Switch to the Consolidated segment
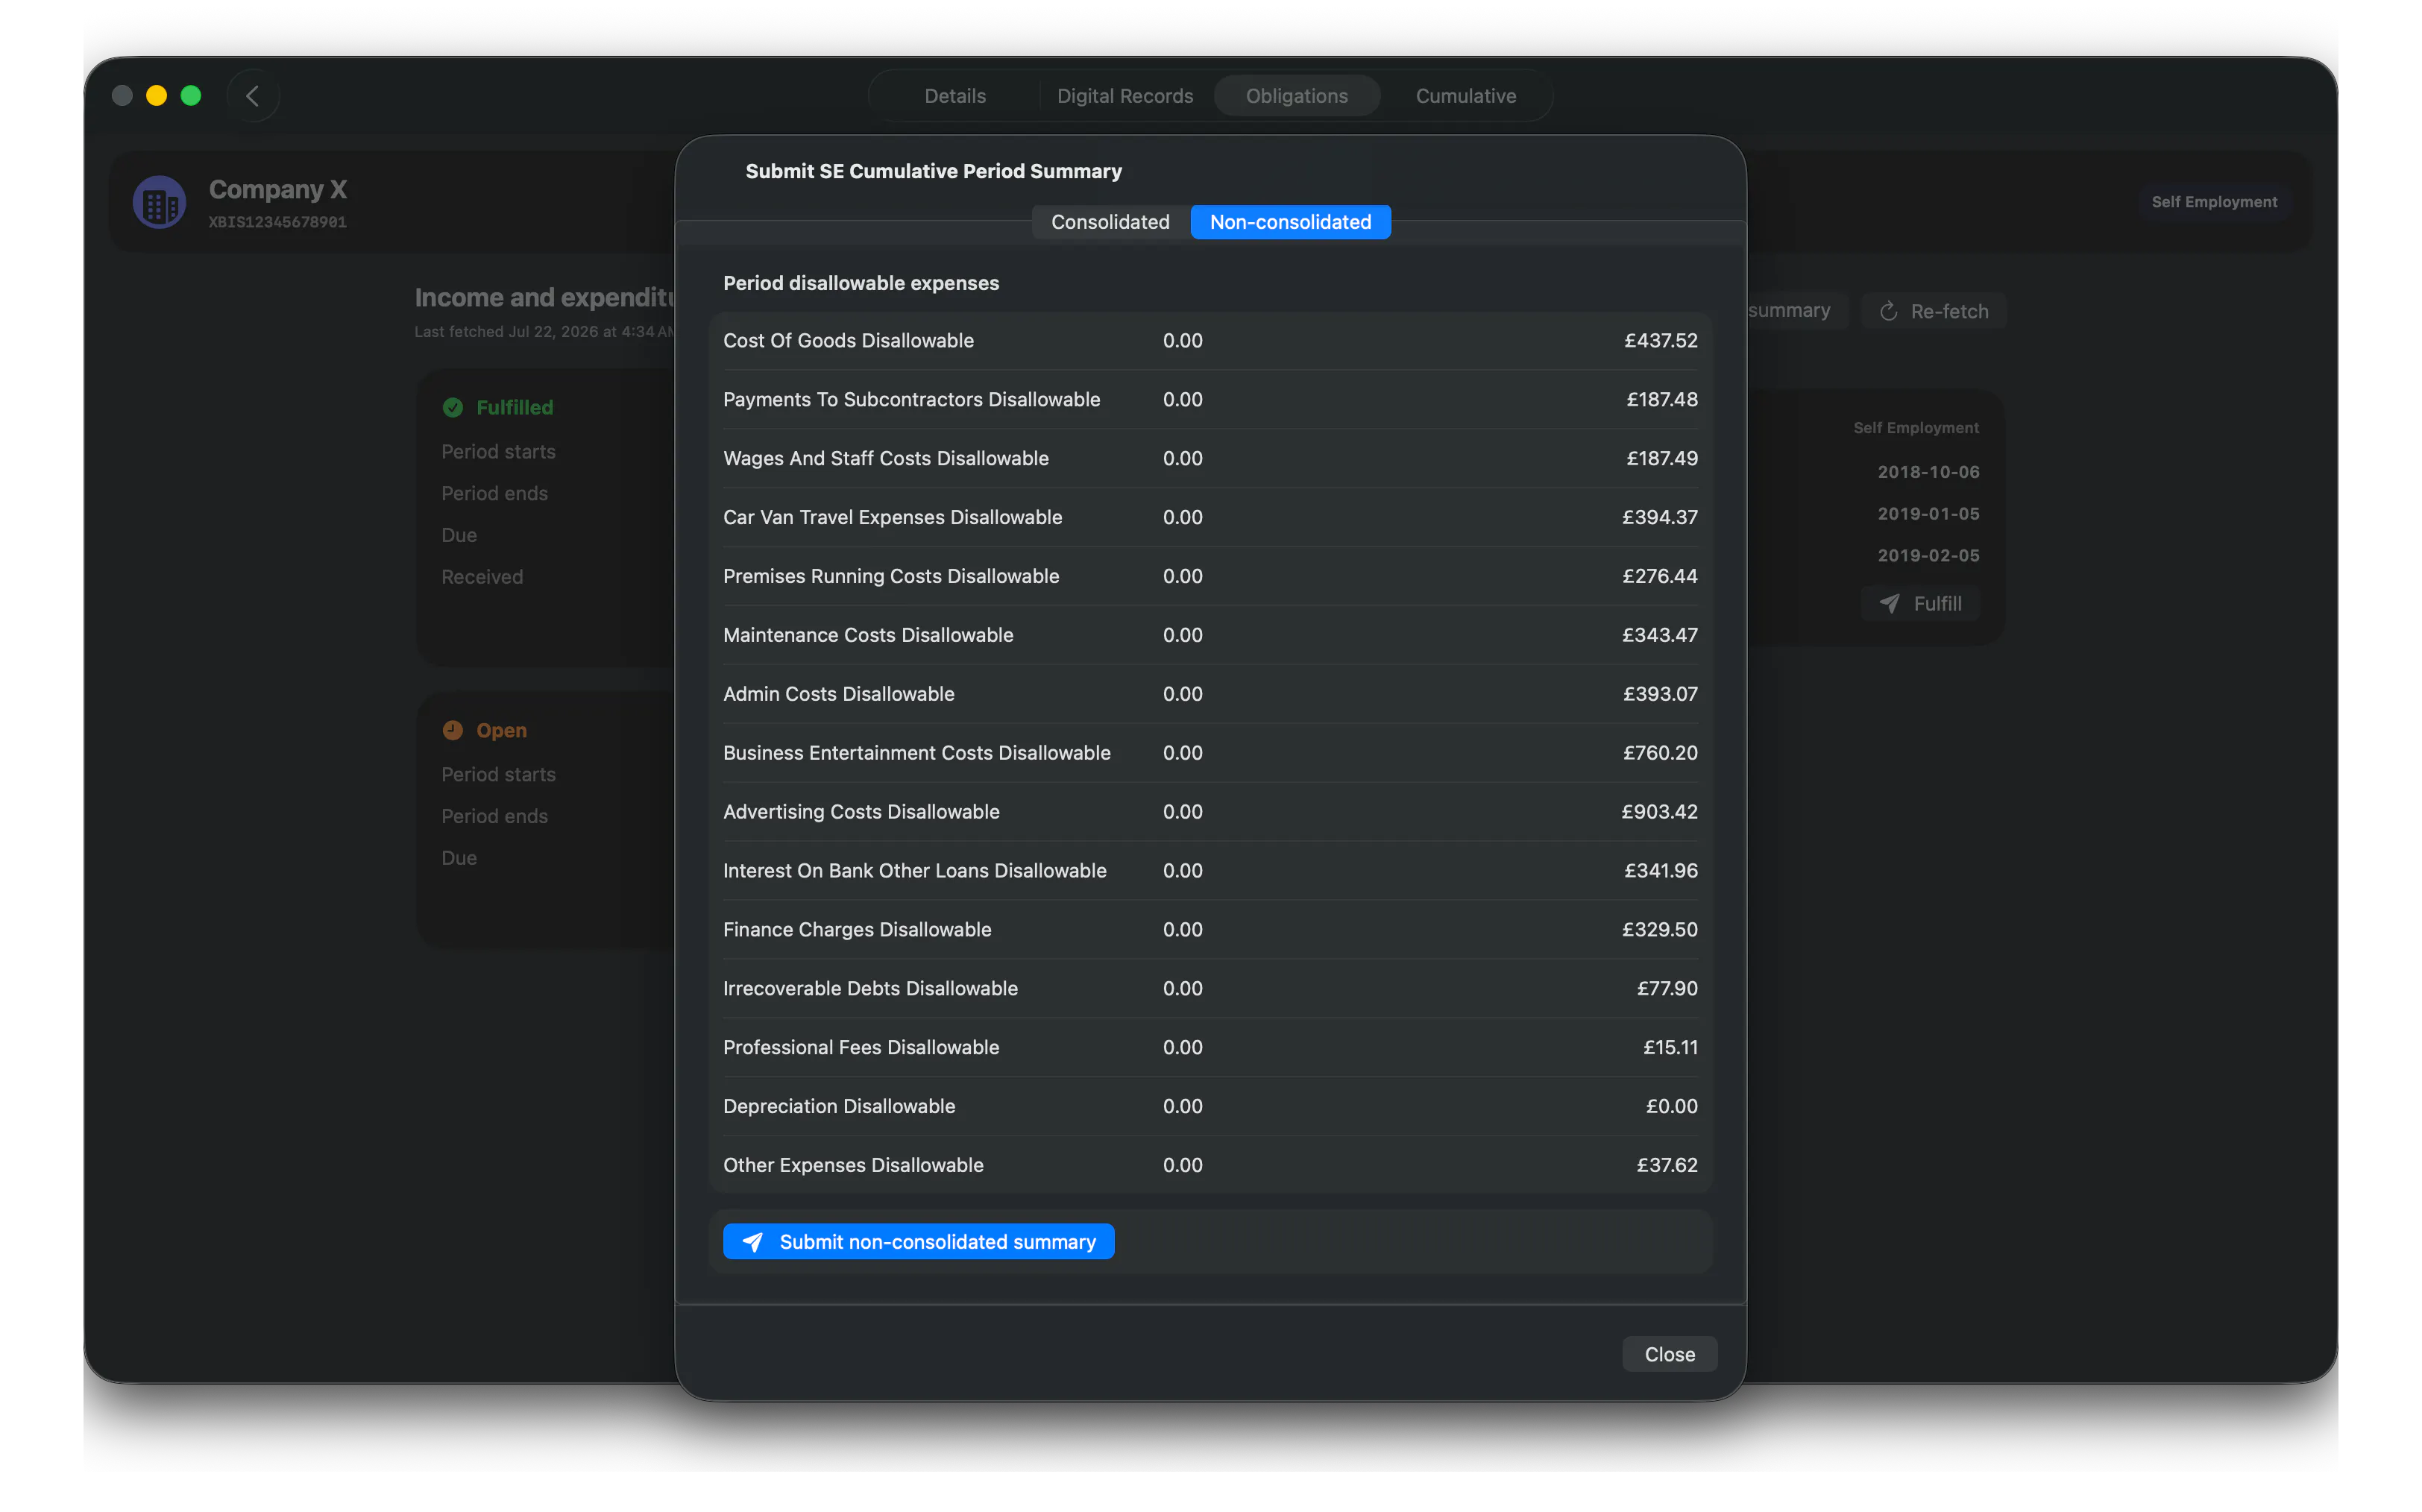 (1110, 222)
